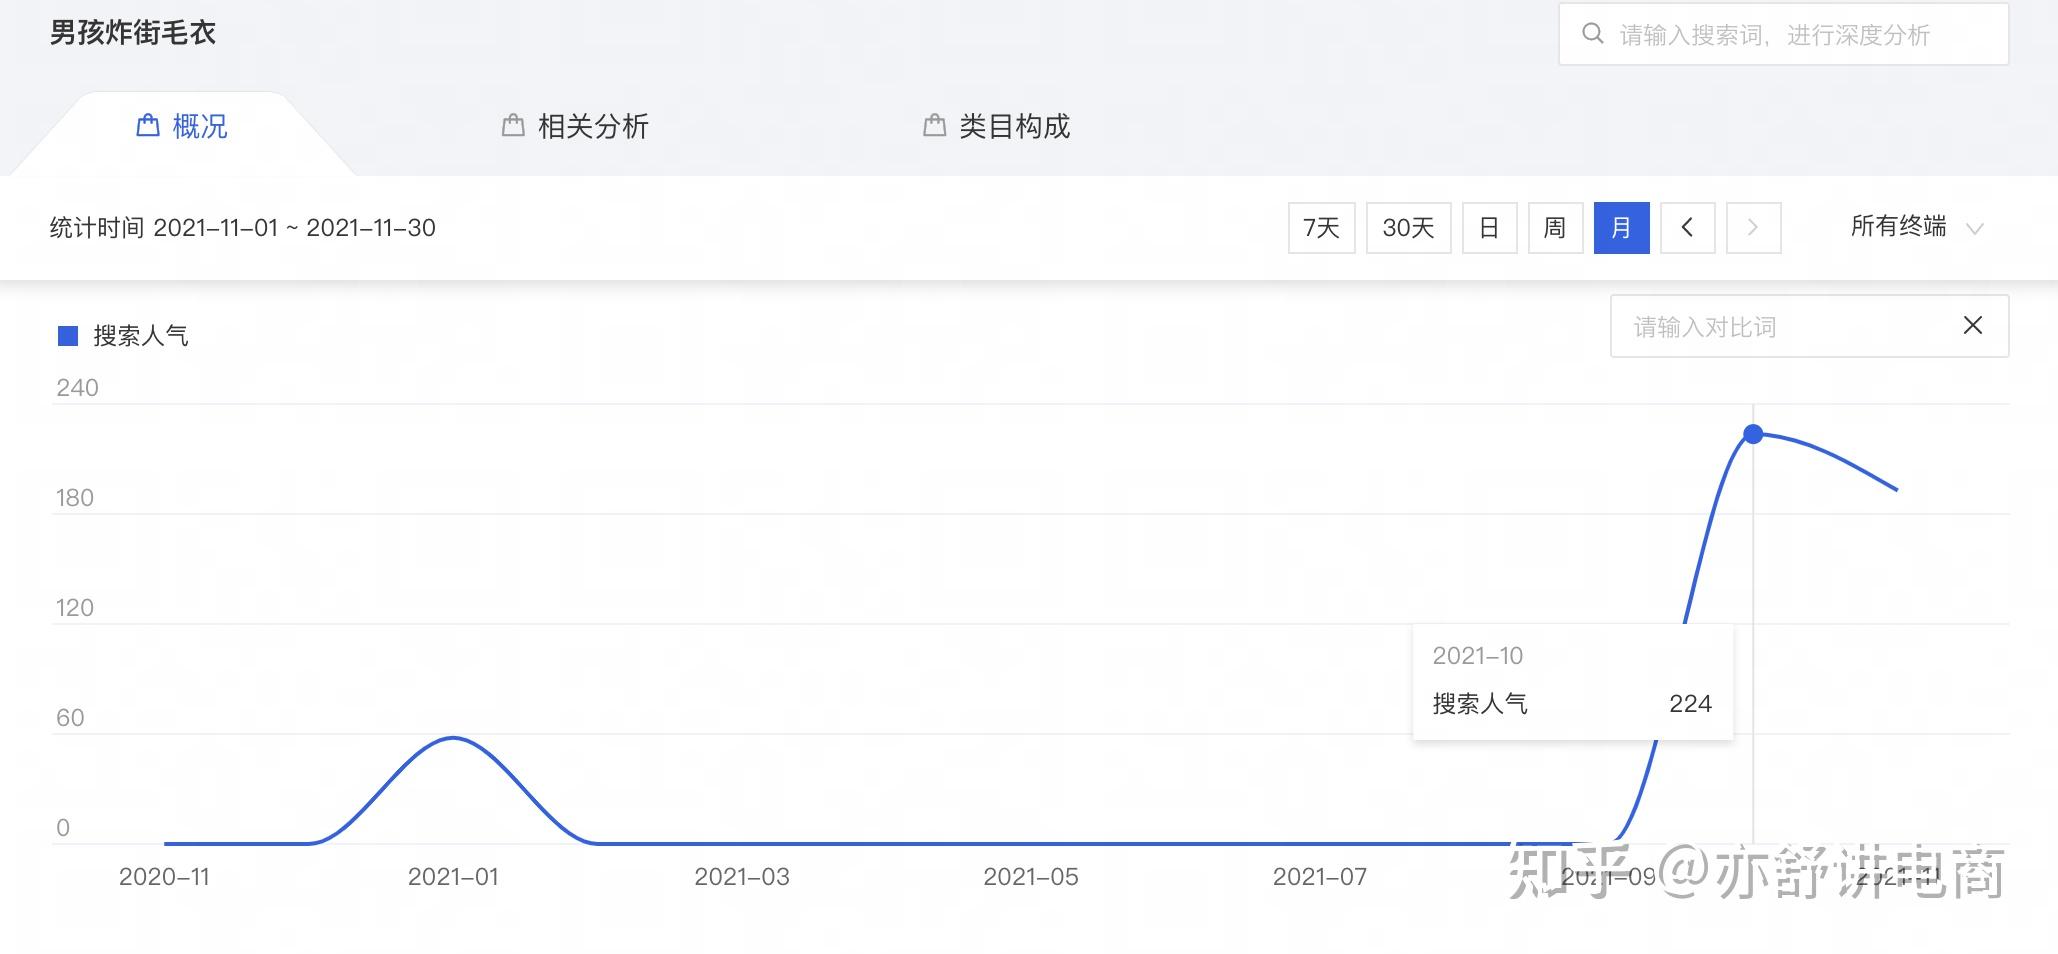Focus the 请输入搜索词 search field
Image resolution: width=2058 pixels, height=954 pixels.
(x=1790, y=35)
